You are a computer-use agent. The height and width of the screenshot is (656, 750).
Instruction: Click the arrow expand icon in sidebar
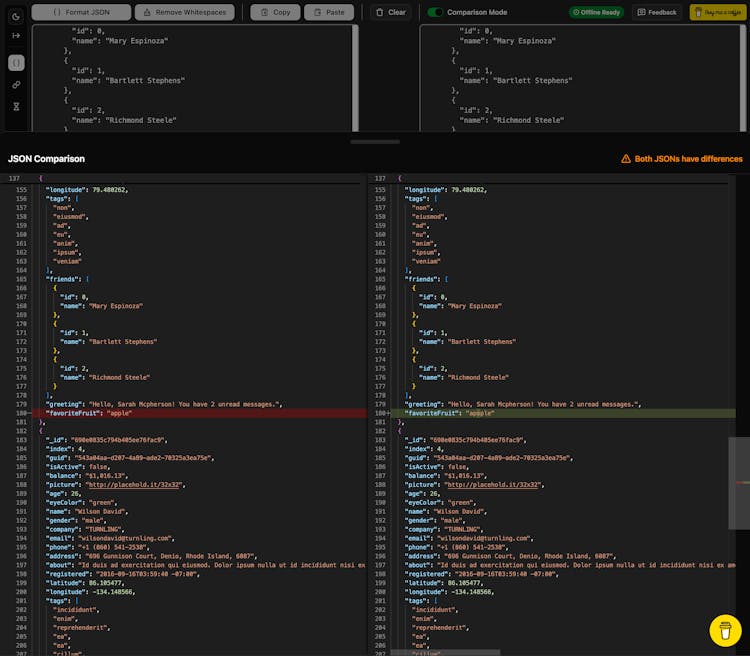click(16, 35)
